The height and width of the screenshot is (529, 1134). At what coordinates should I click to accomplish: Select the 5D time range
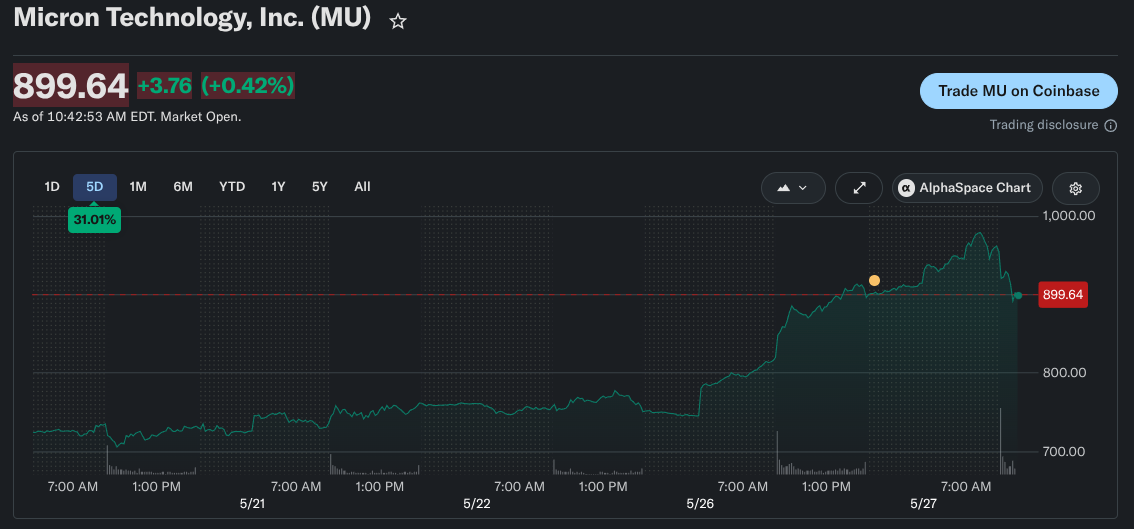coord(95,187)
